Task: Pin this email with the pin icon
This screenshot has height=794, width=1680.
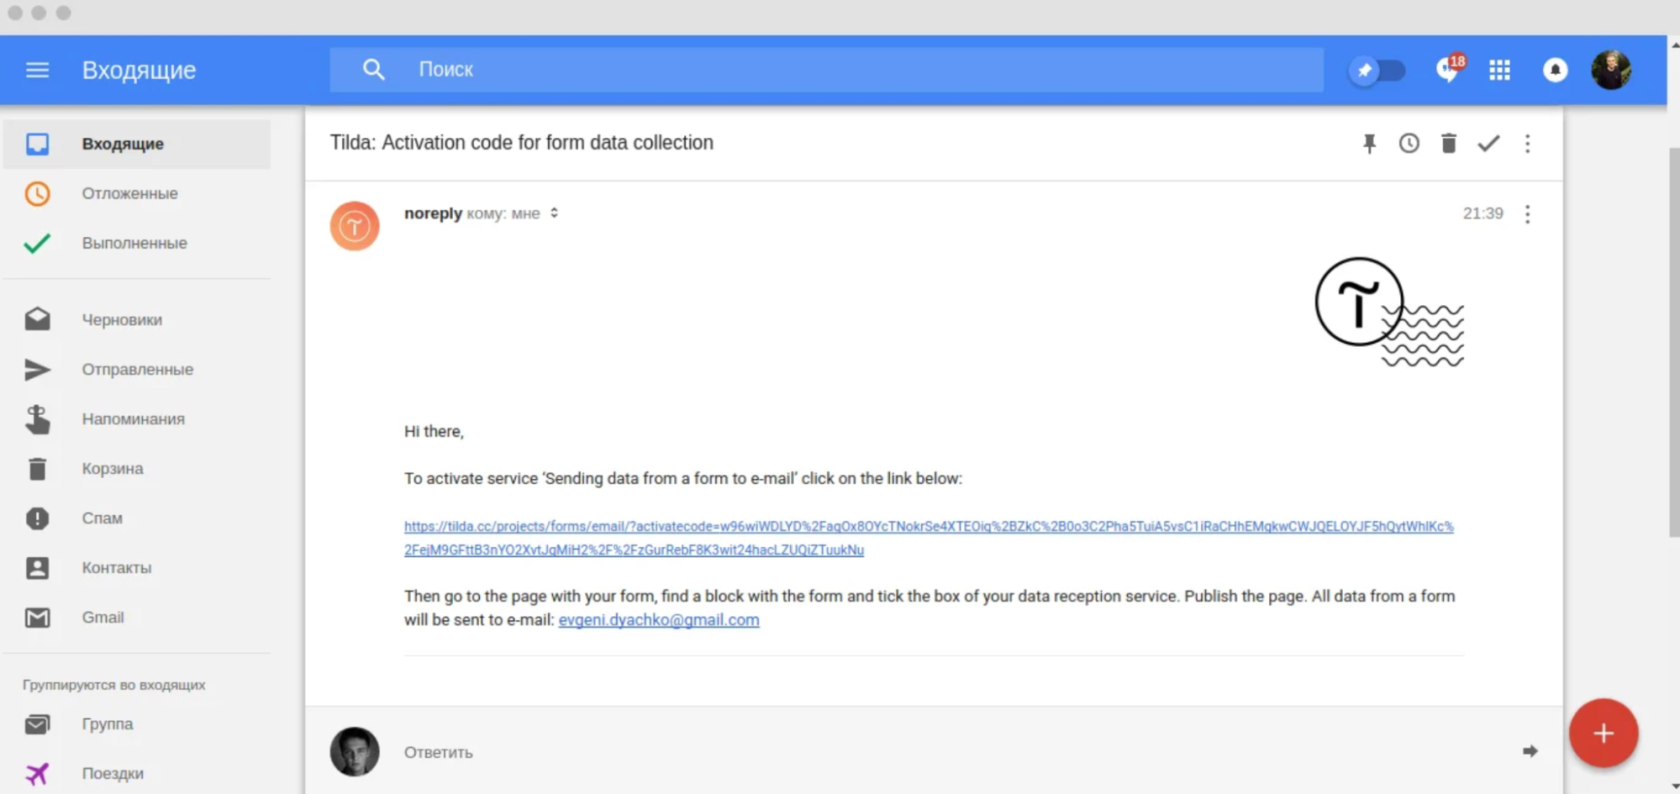Action: click(x=1369, y=144)
